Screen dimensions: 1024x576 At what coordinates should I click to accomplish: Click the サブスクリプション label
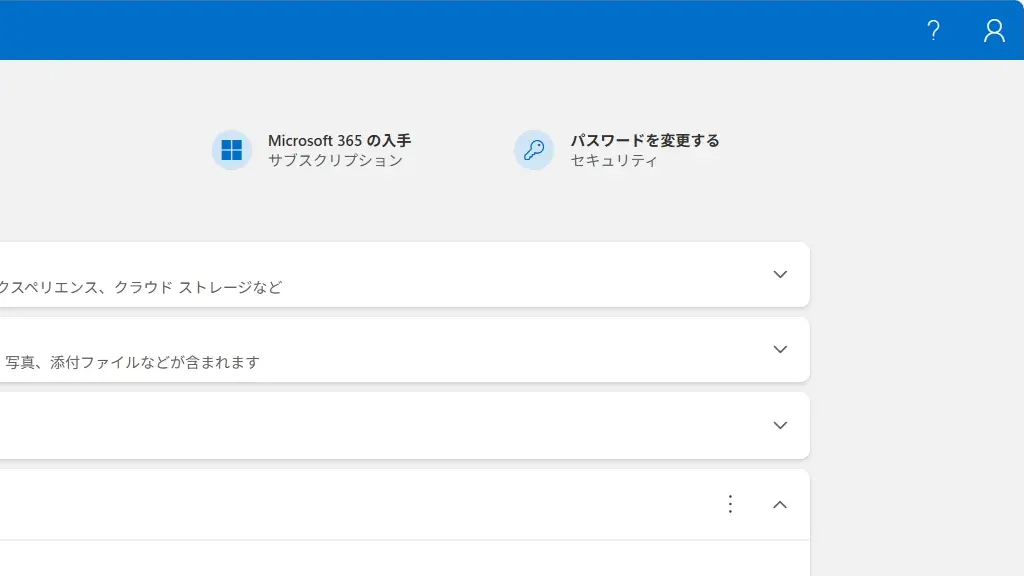click(335, 161)
